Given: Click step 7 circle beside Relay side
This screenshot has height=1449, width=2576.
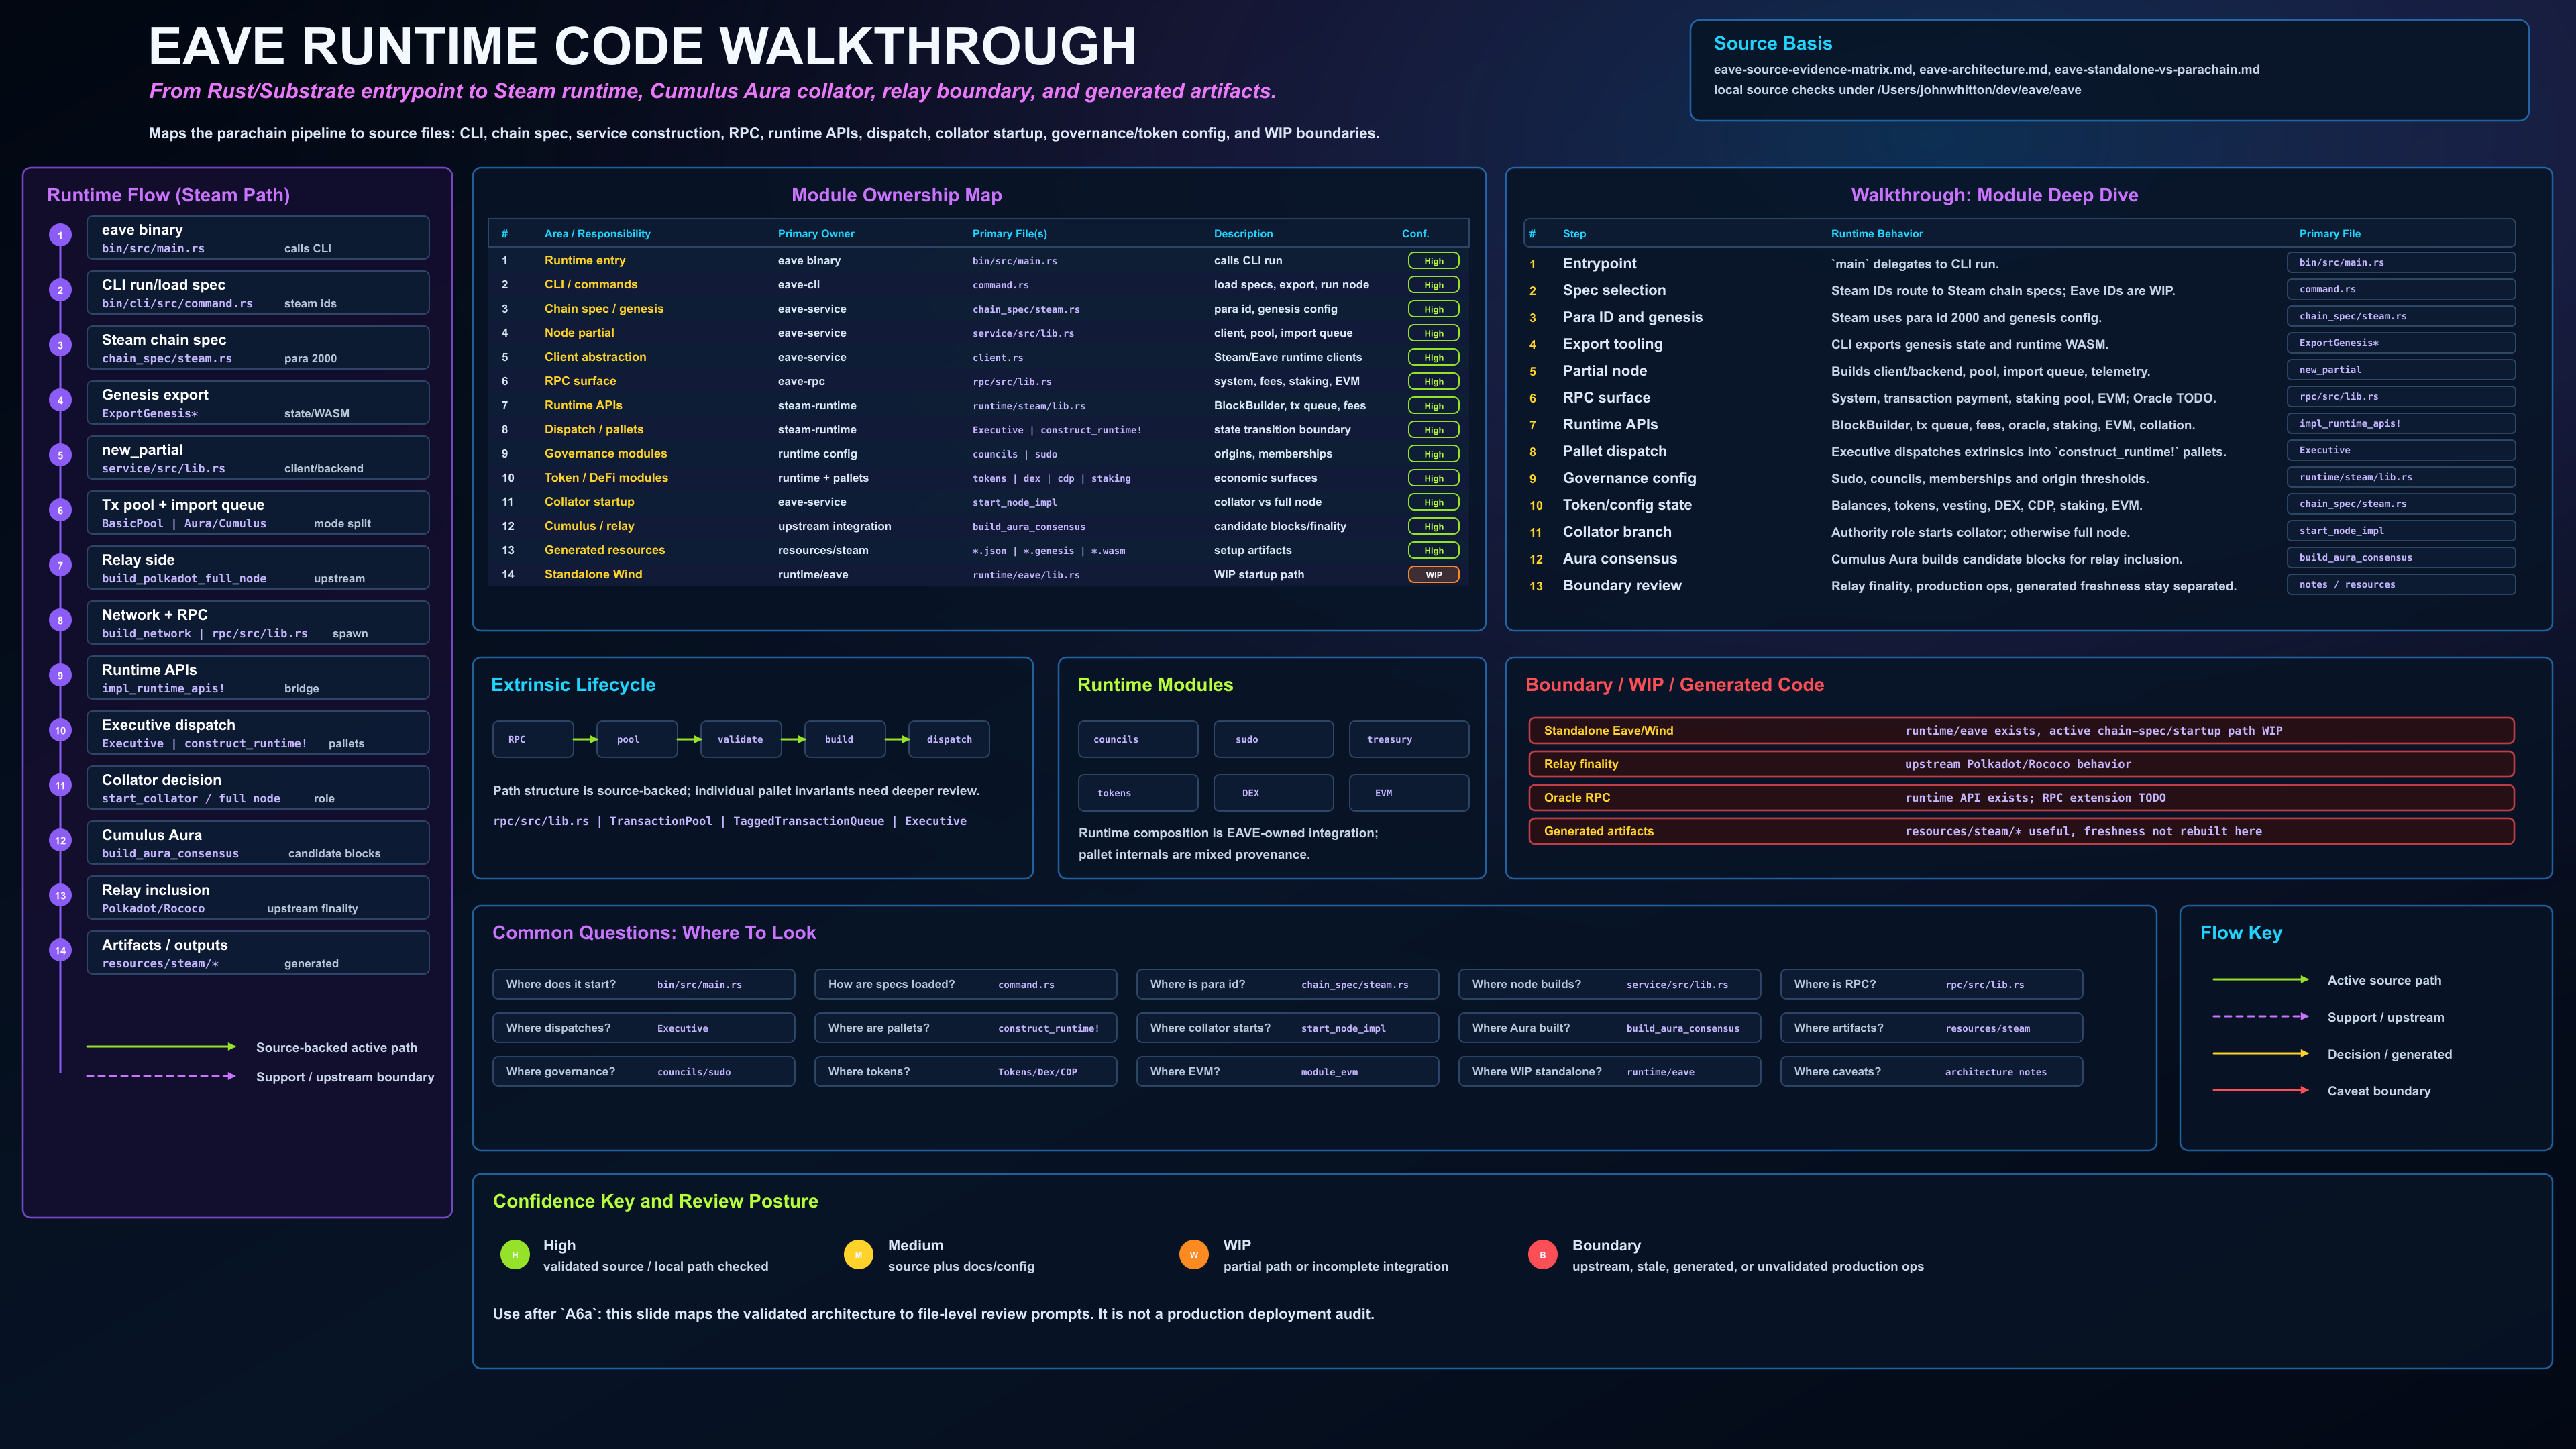Looking at the screenshot, I should pos(60,566).
